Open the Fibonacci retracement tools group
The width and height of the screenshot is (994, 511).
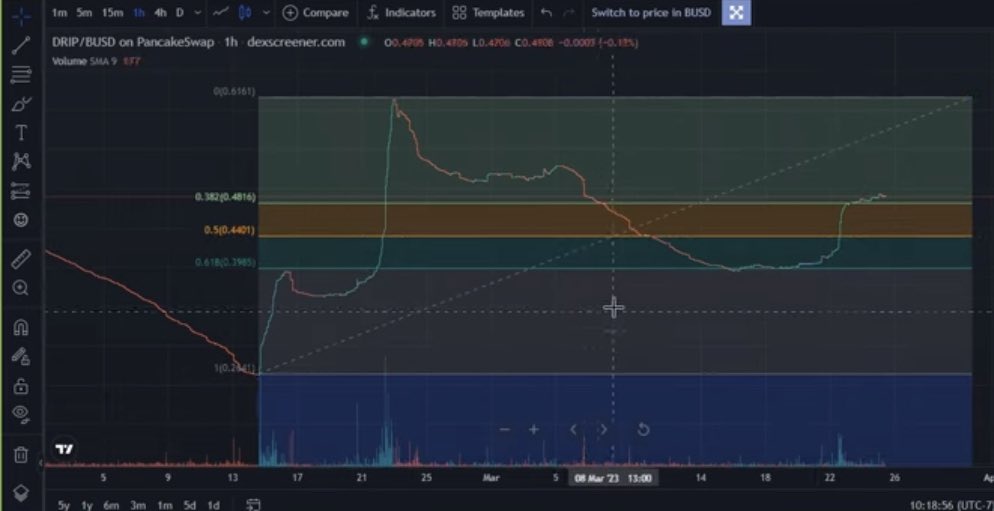pyautogui.click(x=21, y=74)
